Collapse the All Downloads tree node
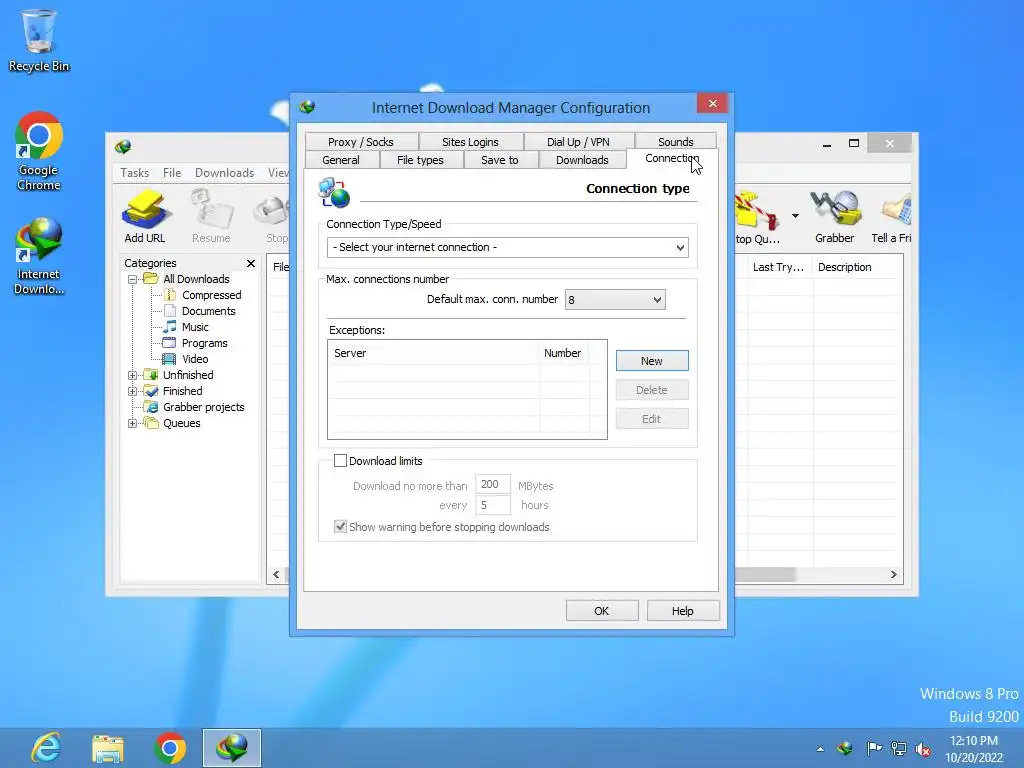 [x=133, y=280]
